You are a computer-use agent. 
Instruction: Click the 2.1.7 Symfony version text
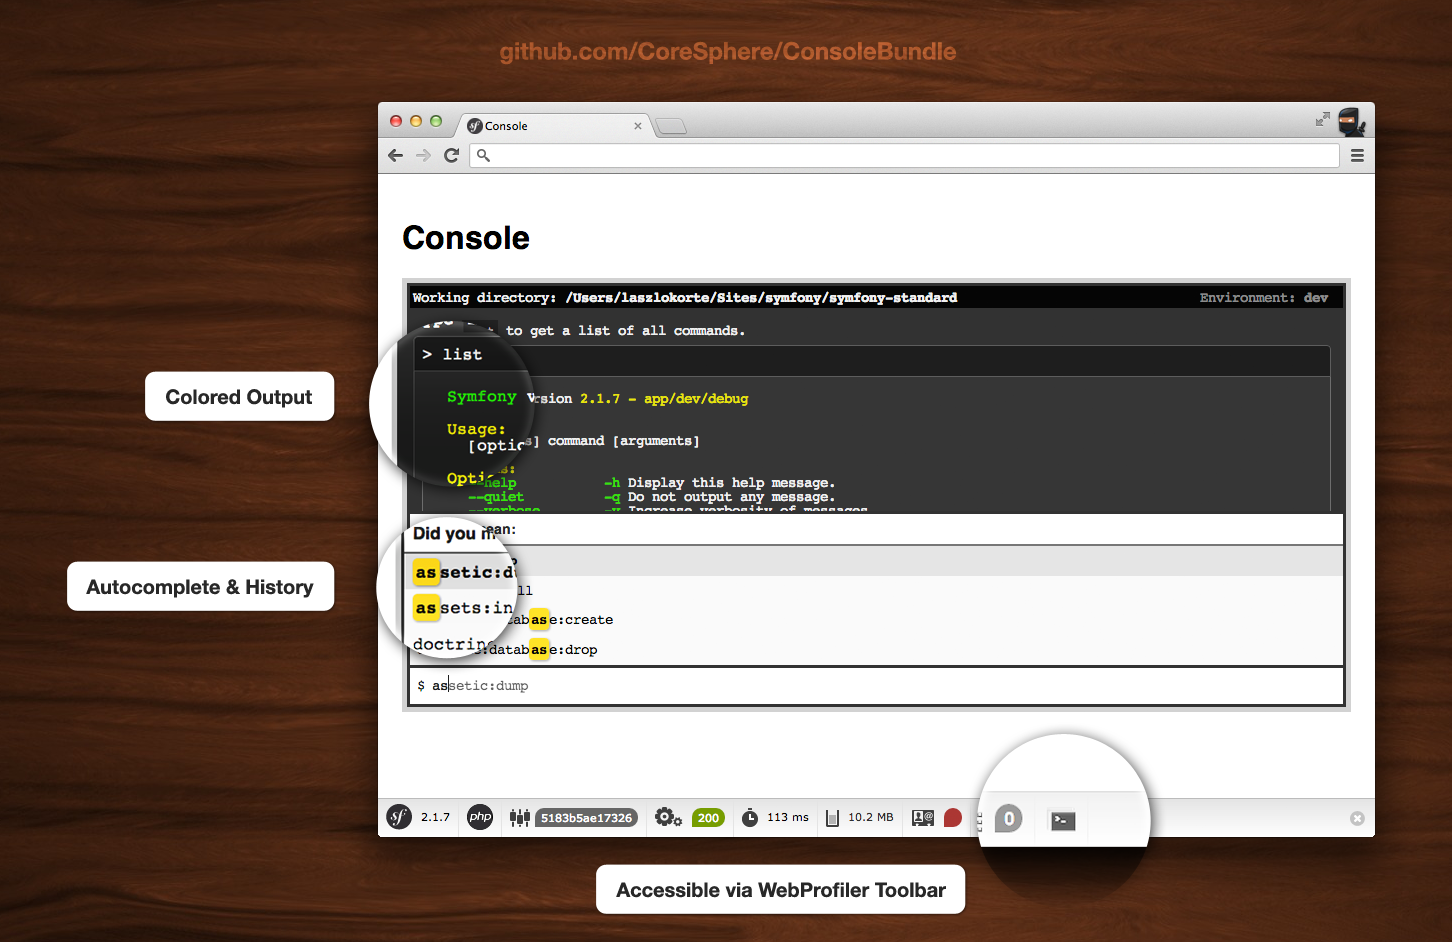point(435,817)
